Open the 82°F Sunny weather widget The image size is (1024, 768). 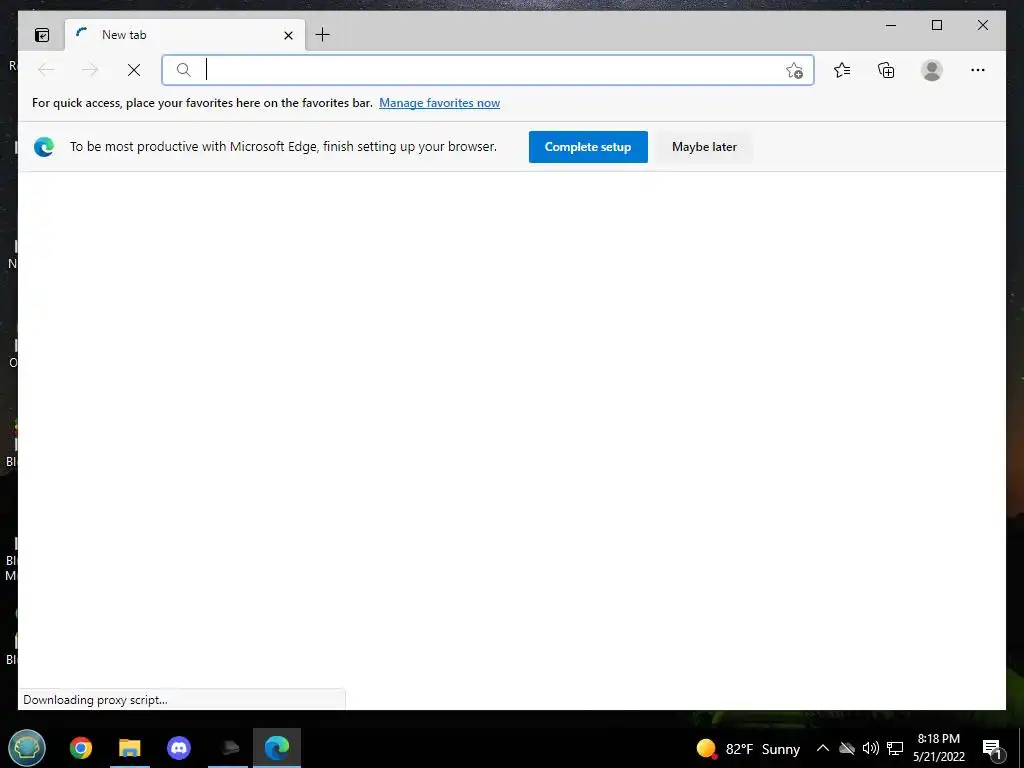coord(748,748)
